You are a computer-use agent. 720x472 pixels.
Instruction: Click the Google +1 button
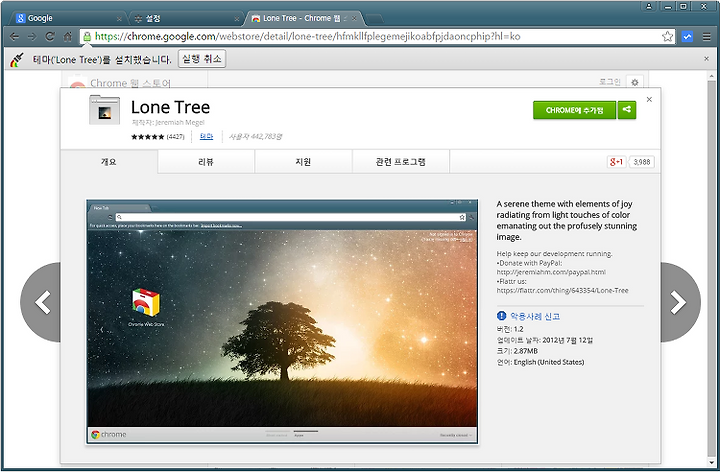point(616,162)
